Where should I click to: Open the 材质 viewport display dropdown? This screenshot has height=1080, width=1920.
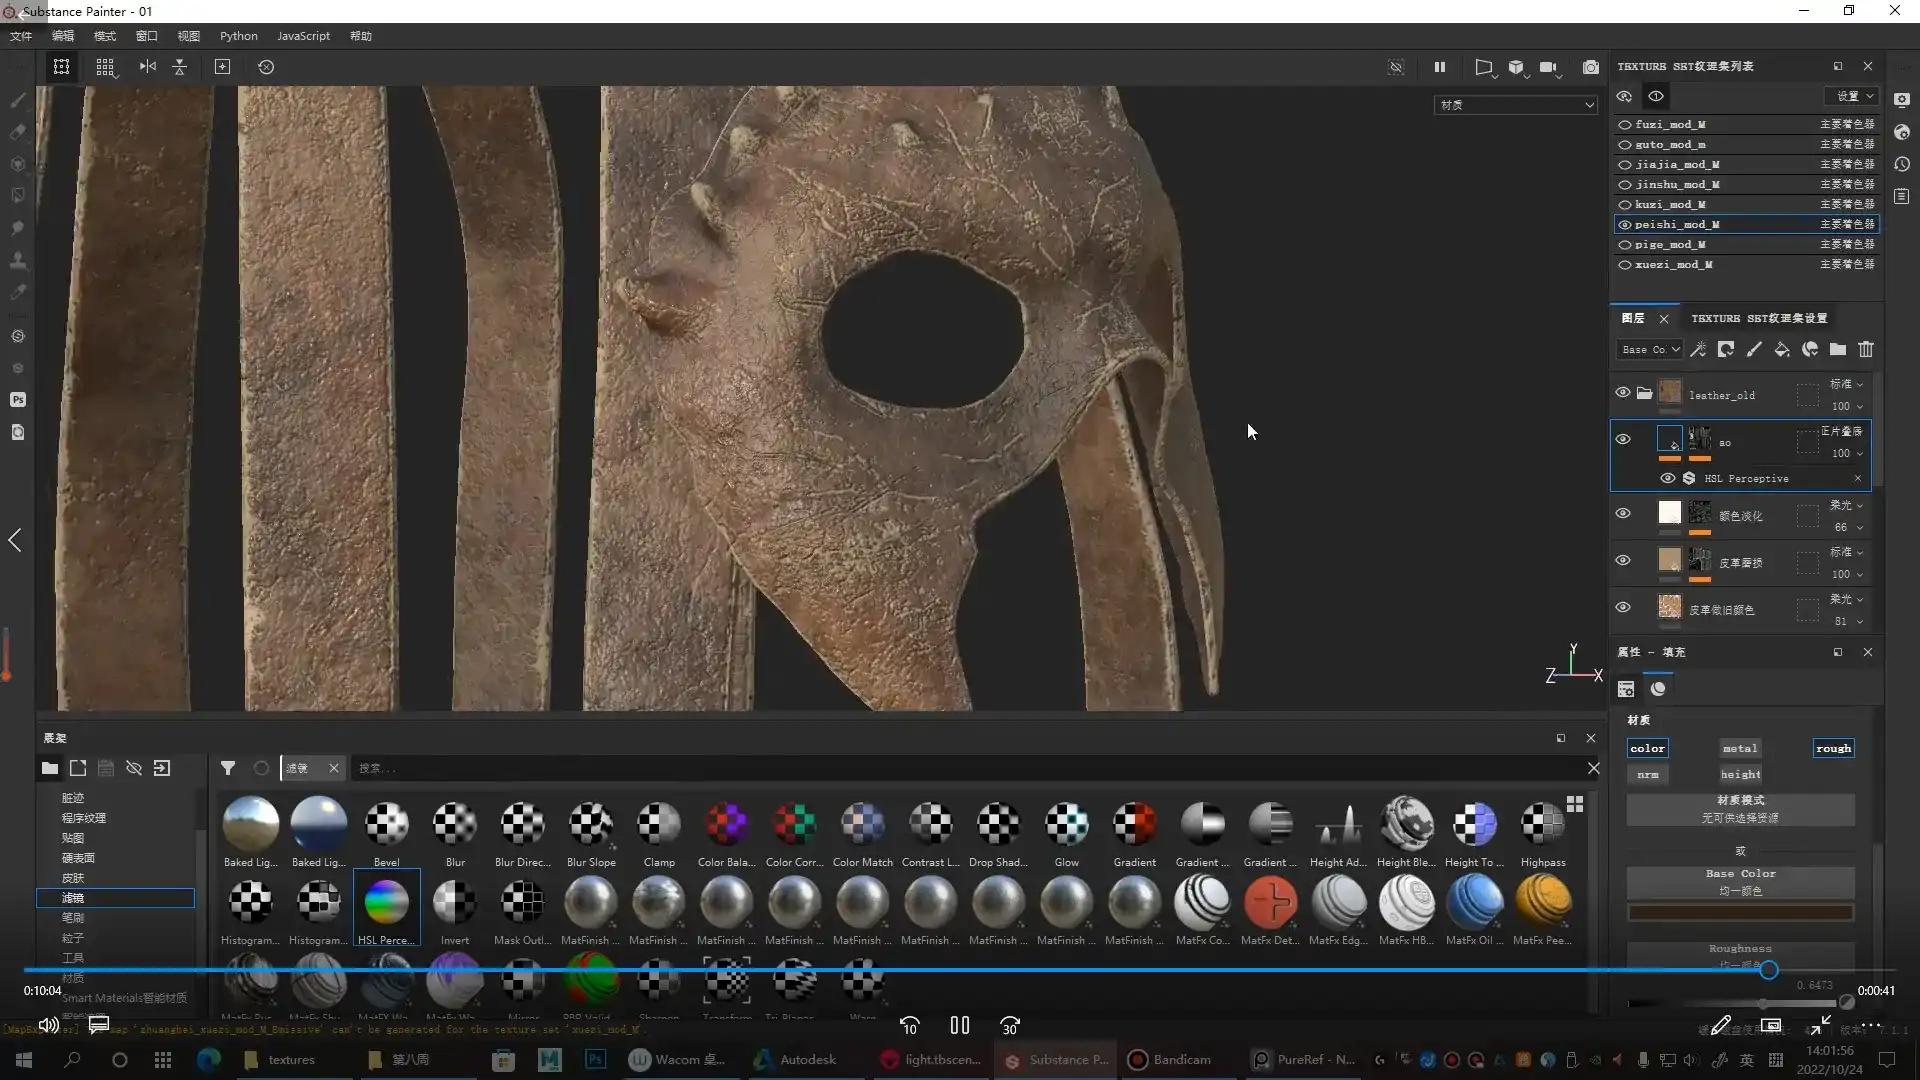click(1514, 104)
